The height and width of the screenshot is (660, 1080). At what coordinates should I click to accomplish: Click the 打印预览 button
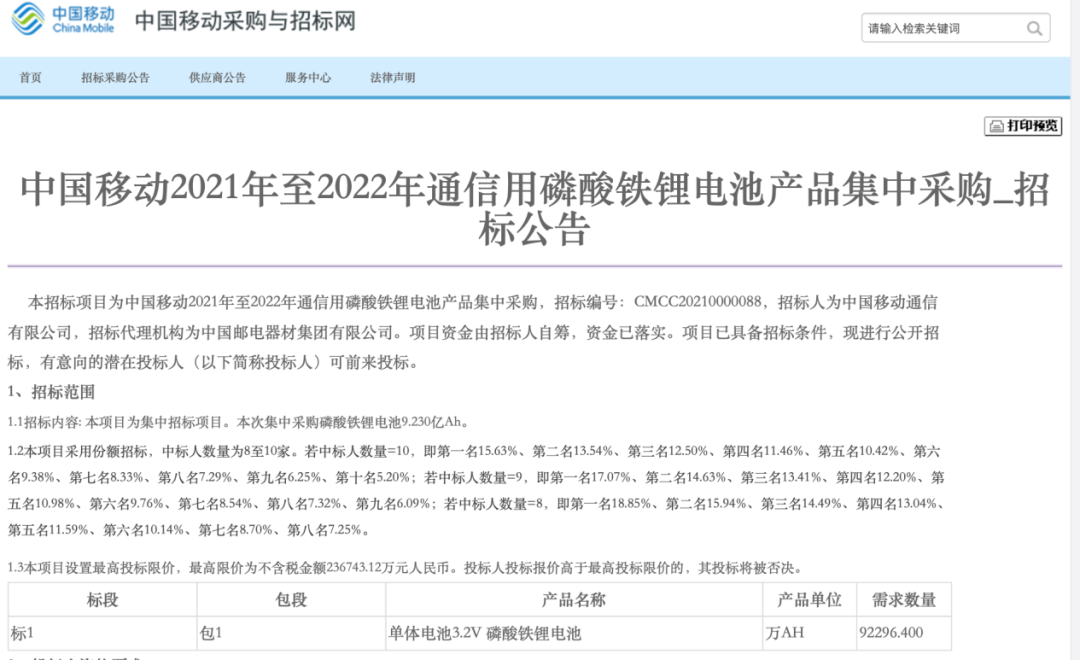click(1023, 125)
